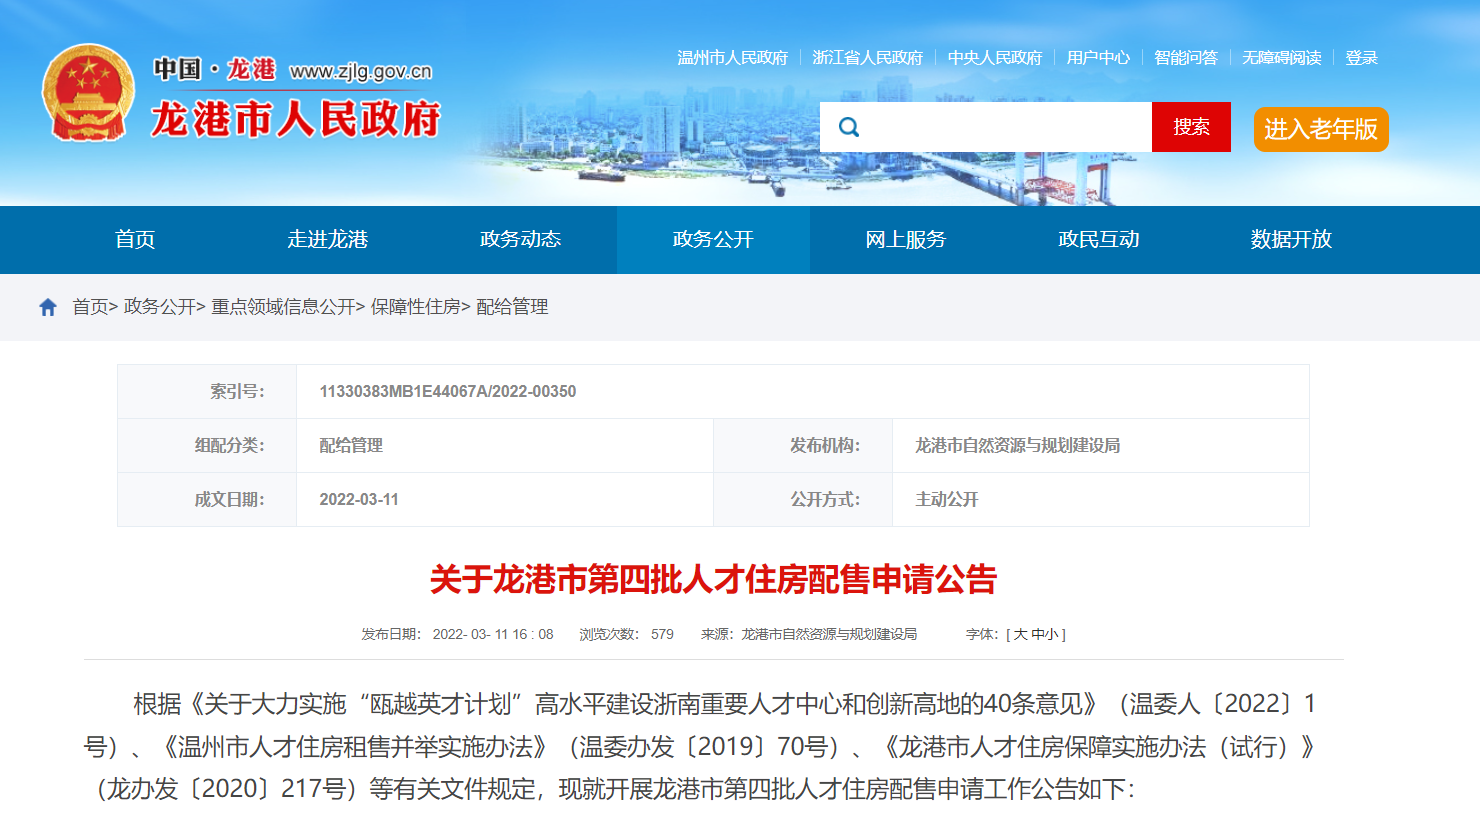Visit 温州市人民政府 top link
The height and width of the screenshot is (817, 1480).
coord(732,58)
